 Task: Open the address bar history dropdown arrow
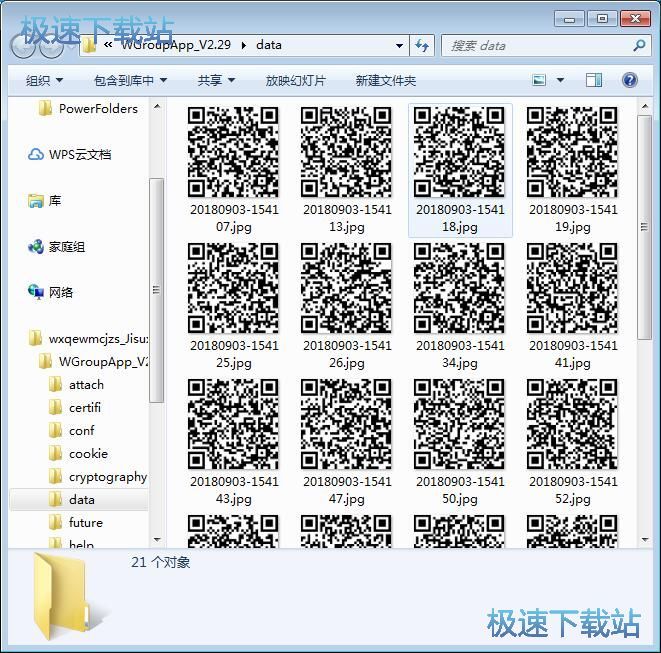(399, 45)
